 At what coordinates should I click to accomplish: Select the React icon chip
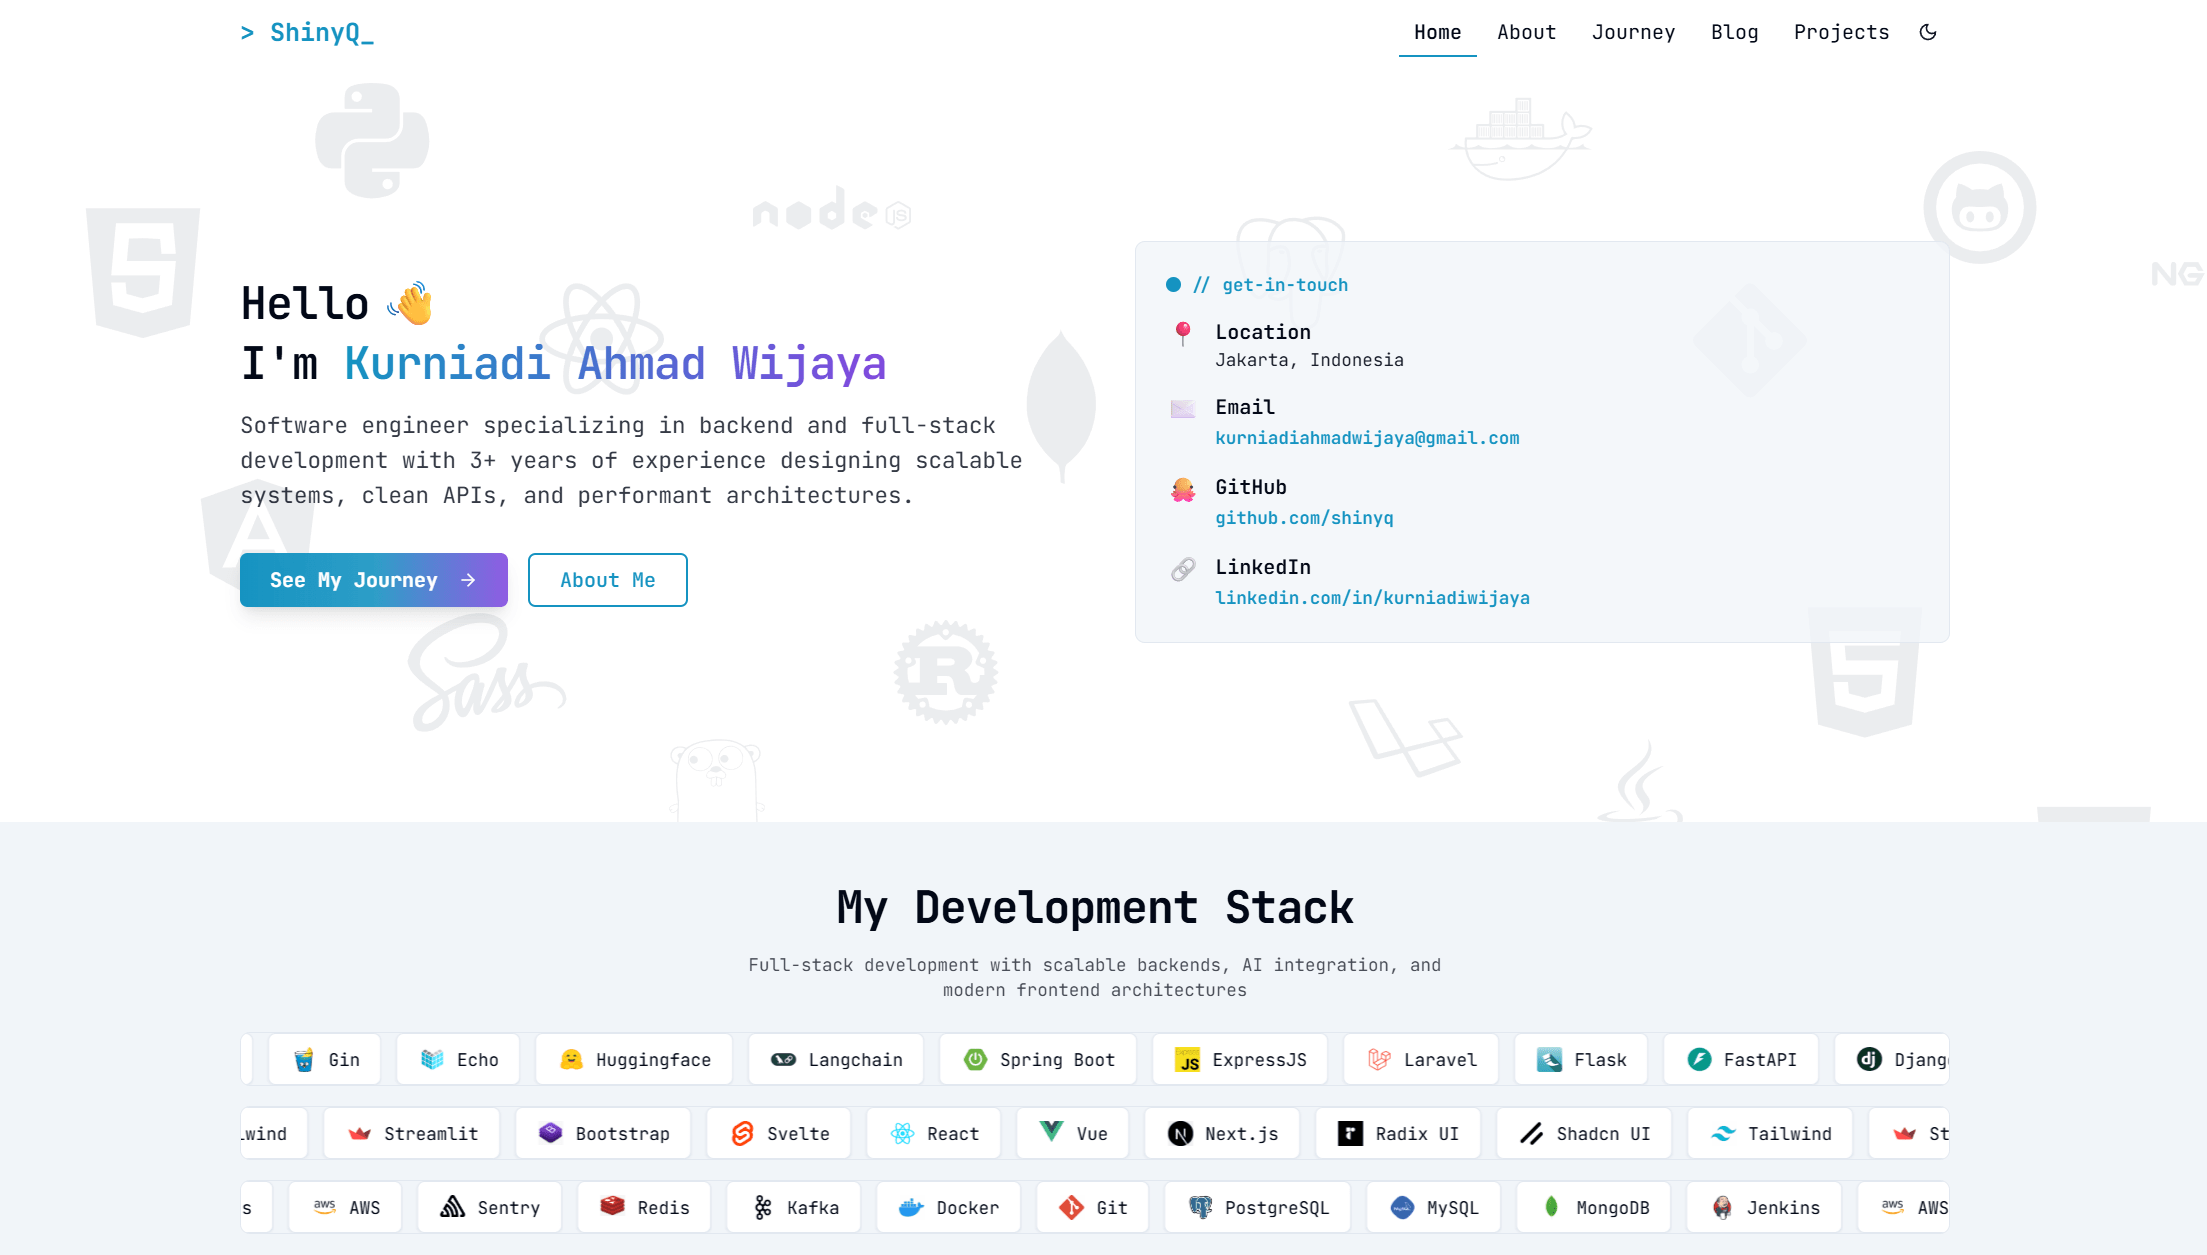[901, 1133]
